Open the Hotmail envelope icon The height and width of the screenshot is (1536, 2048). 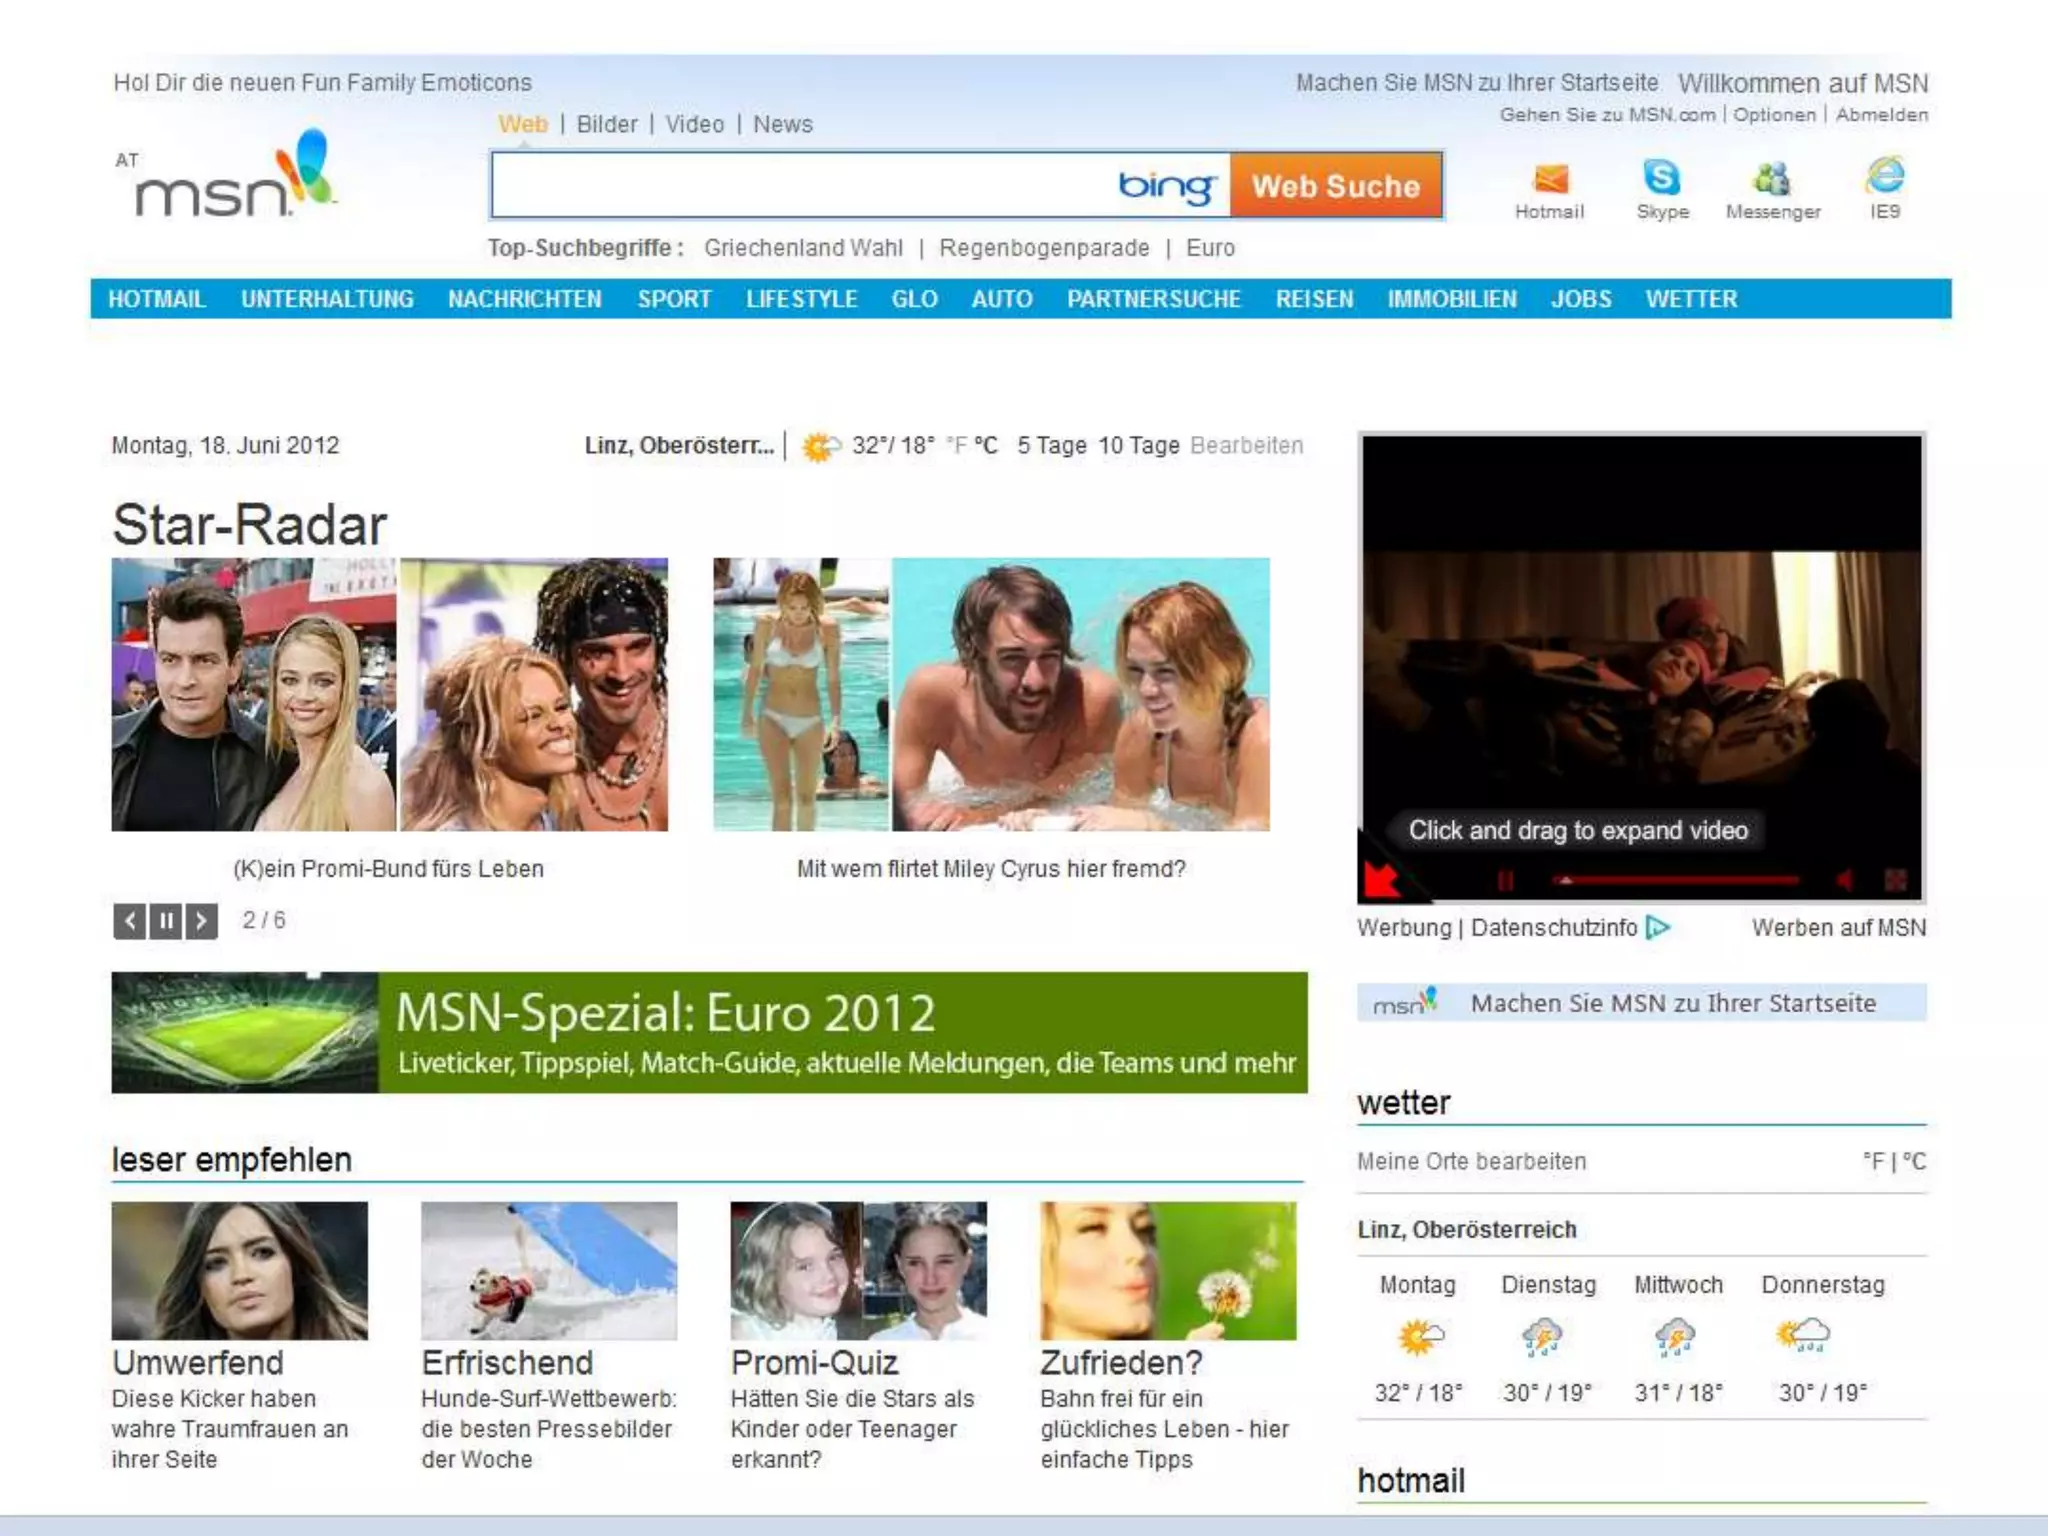(1549, 180)
